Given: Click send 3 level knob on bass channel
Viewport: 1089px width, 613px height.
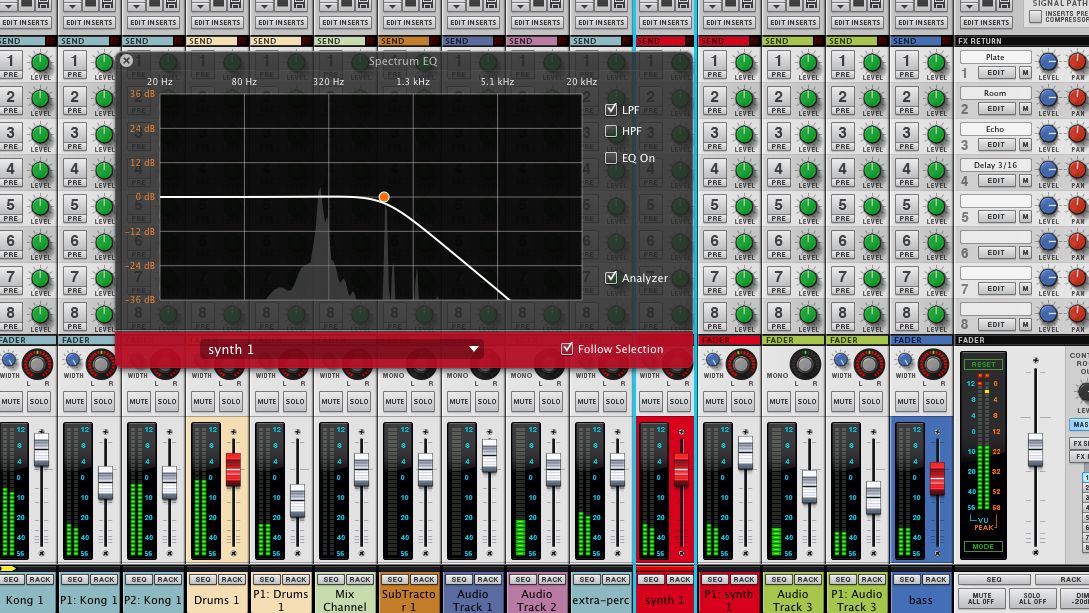Looking at the screenshot, I should [x=936, y=133].
